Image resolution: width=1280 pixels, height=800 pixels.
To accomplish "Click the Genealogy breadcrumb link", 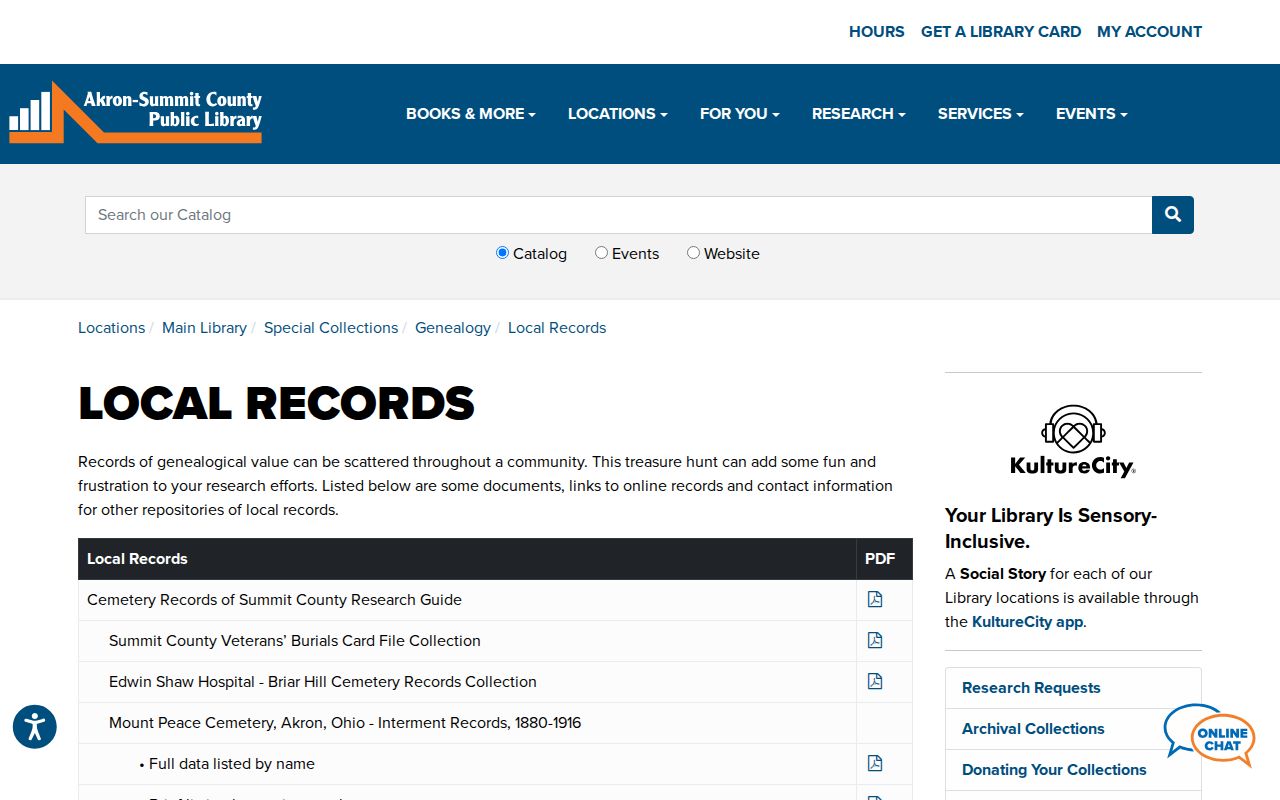I will click(x=453, y=328).
